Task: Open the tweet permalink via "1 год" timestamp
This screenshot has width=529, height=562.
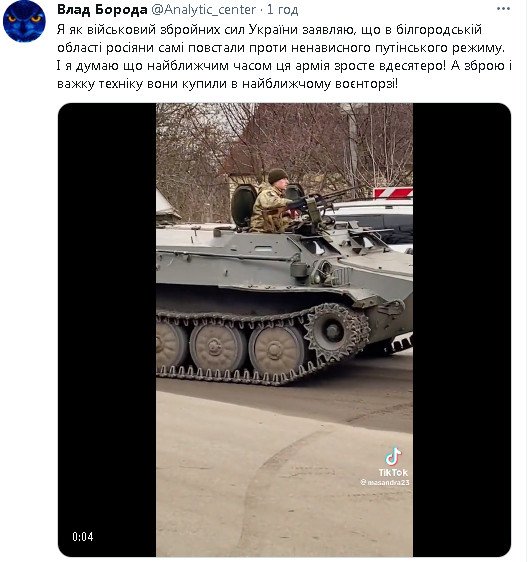Action: pyautogui.click(x=282, y=10)
